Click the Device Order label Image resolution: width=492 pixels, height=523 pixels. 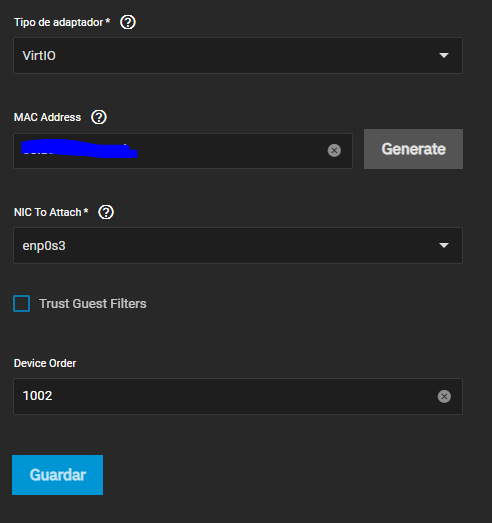(45, 363)
